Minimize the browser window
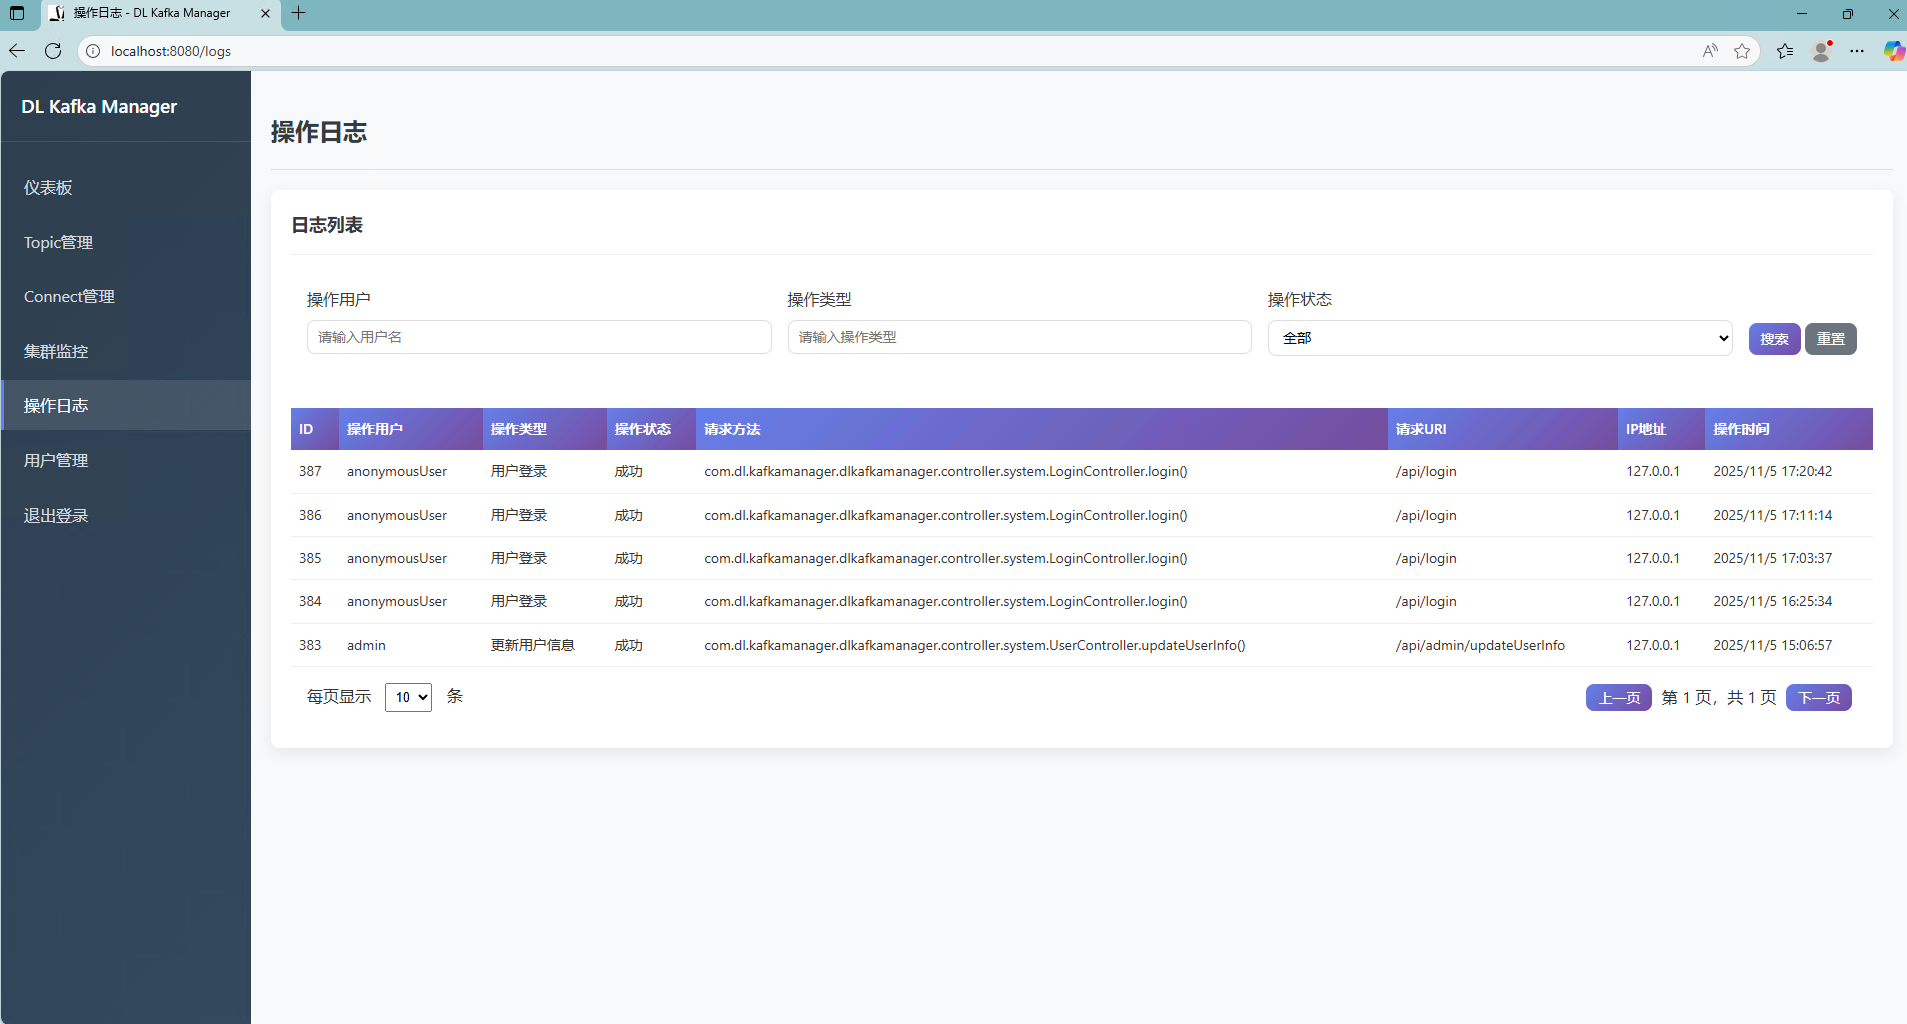Image resolution: width=1907 pixels, height=1024 pixels. tap(1801, 13)
